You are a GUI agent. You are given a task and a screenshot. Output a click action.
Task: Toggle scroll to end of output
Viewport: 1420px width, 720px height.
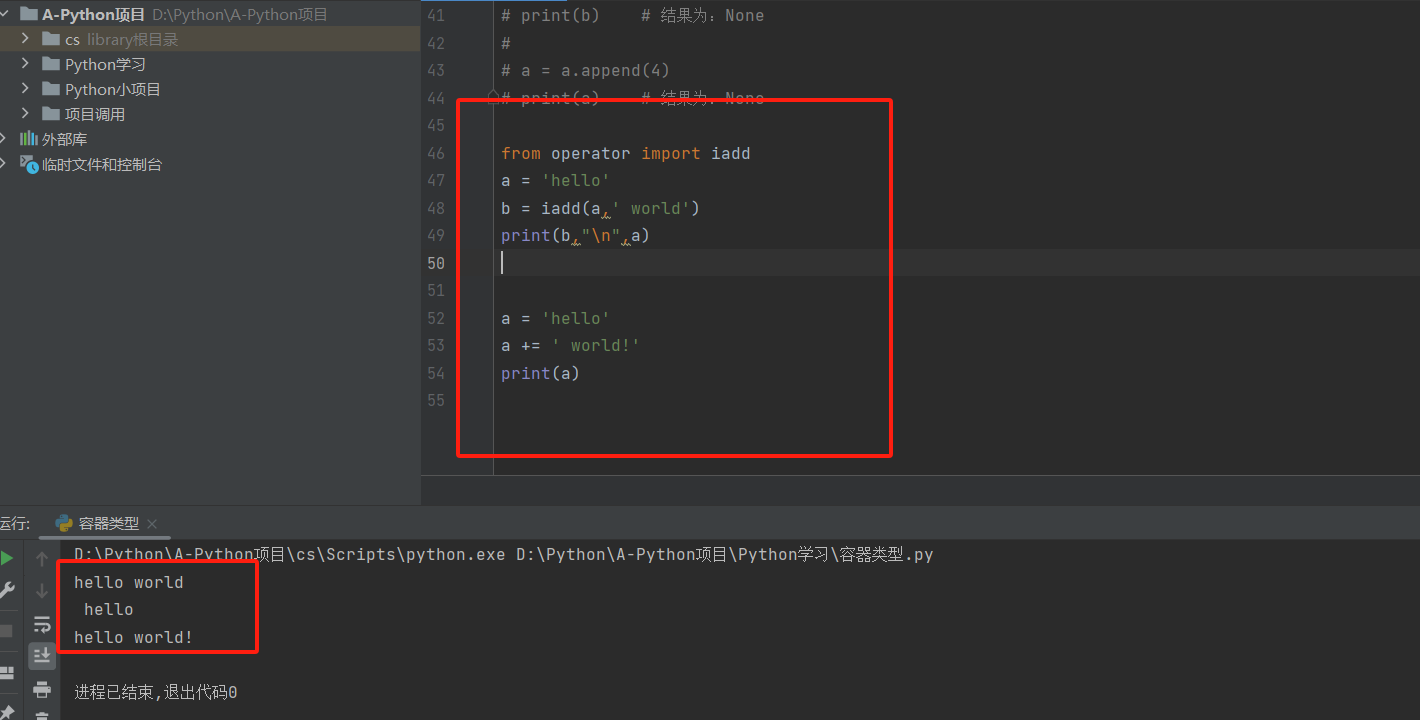[42, 656]
